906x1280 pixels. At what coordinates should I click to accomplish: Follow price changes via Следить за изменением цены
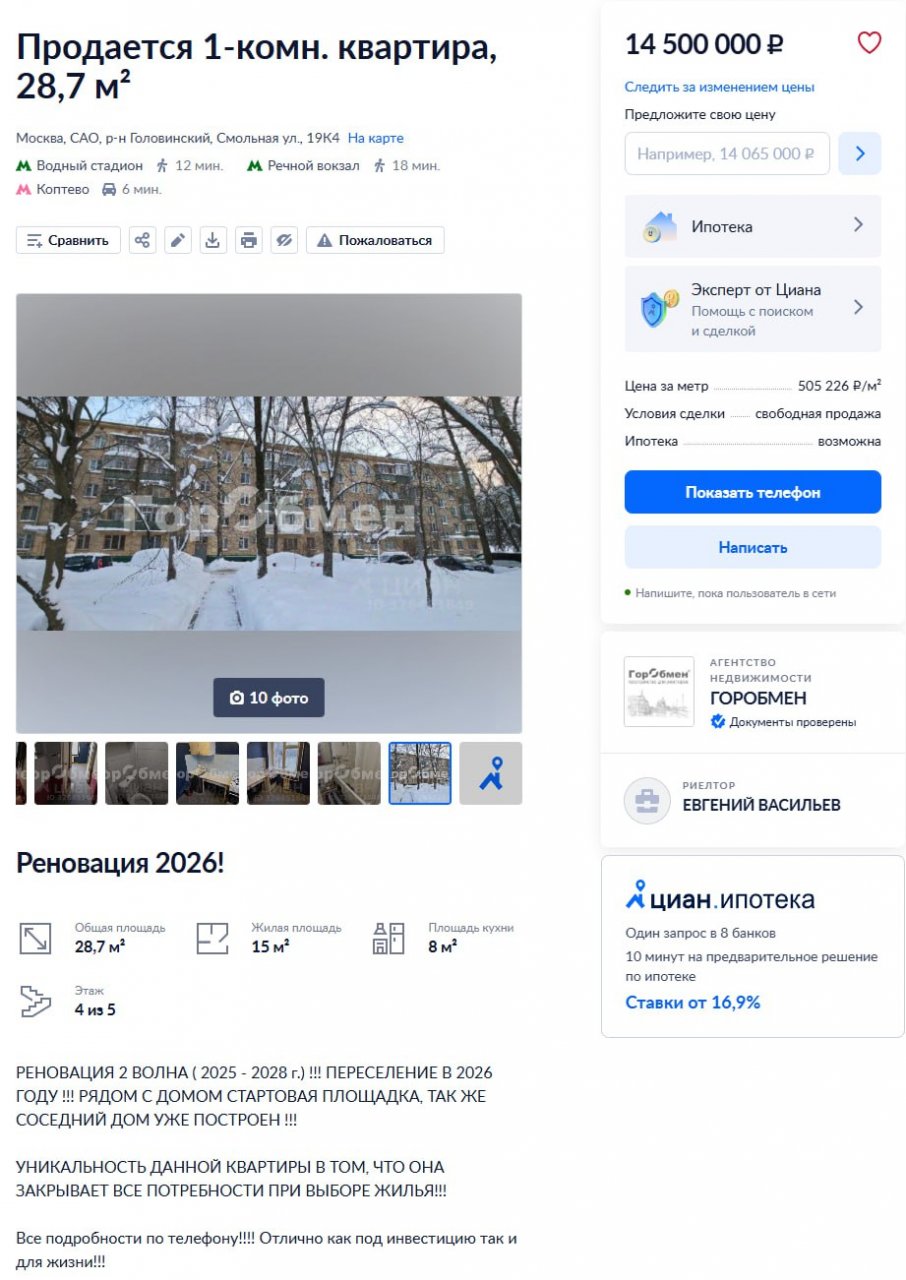[720, 87]
